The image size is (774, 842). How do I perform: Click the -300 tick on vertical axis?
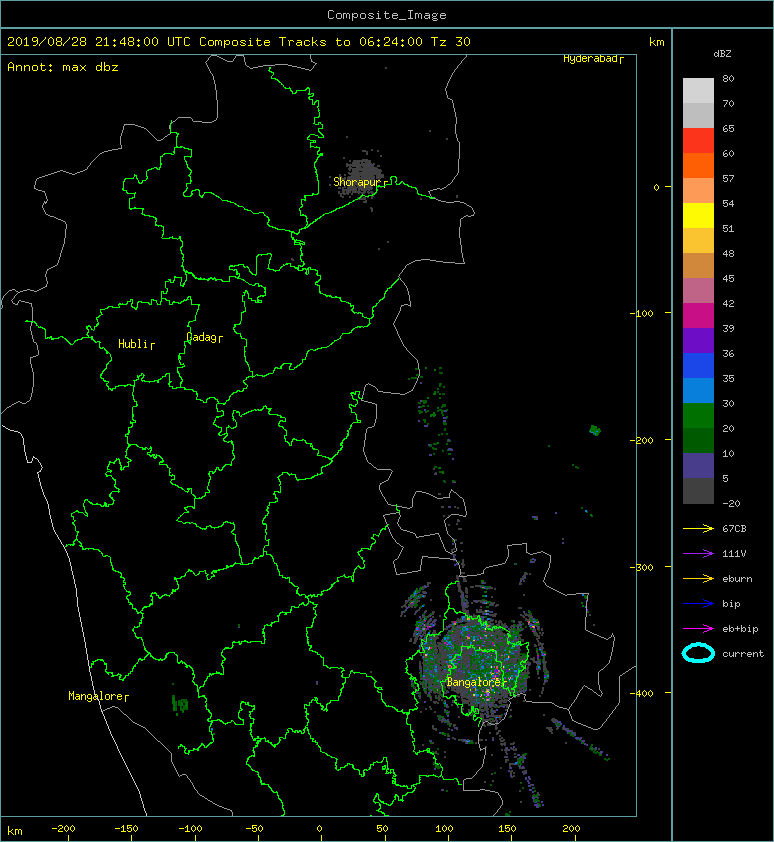[x=641, y=567]
